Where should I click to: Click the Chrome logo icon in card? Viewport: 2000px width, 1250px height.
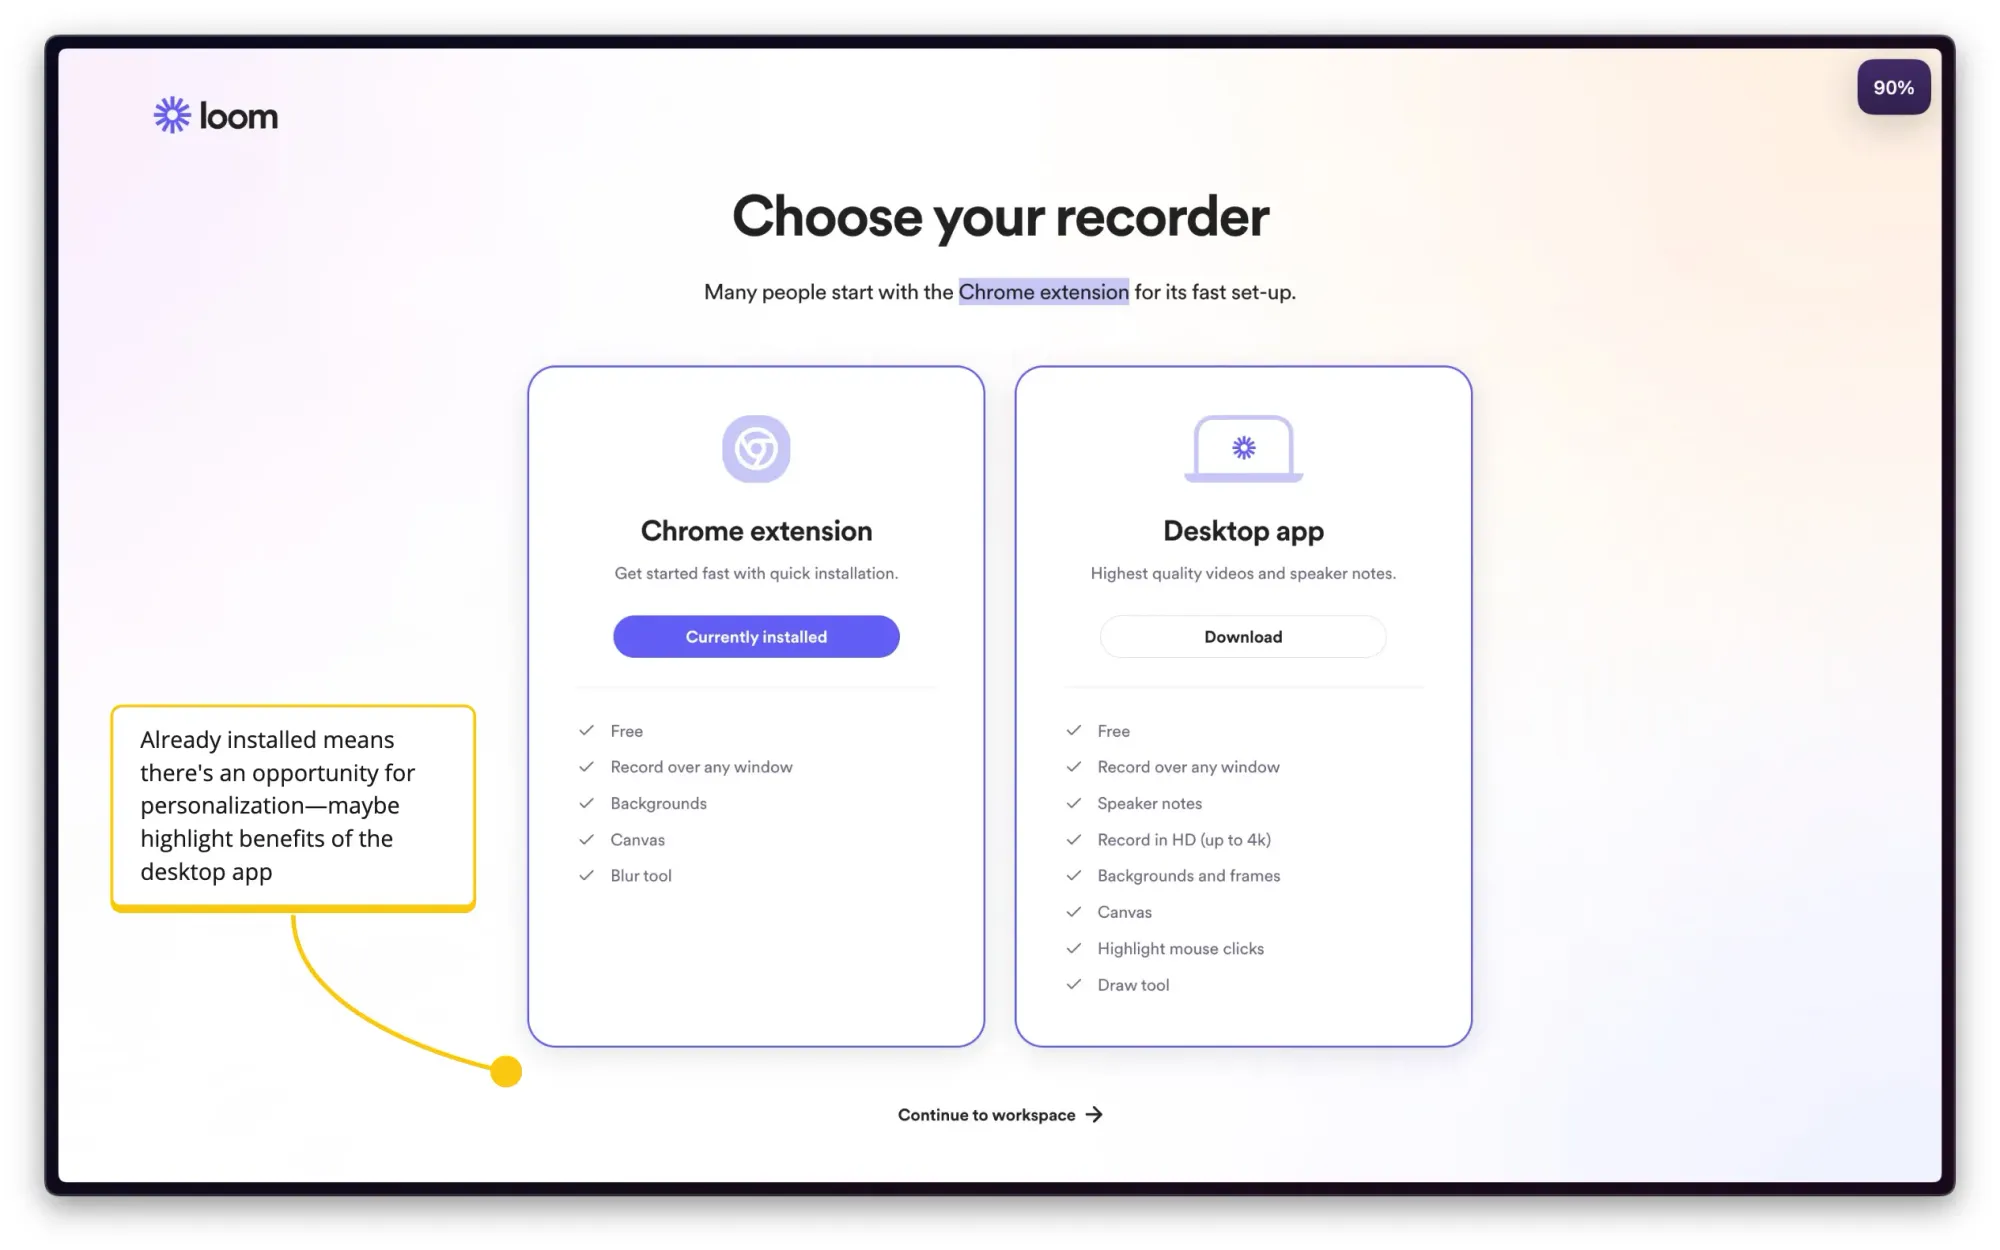pyautogui.click(x=754, y=448)
